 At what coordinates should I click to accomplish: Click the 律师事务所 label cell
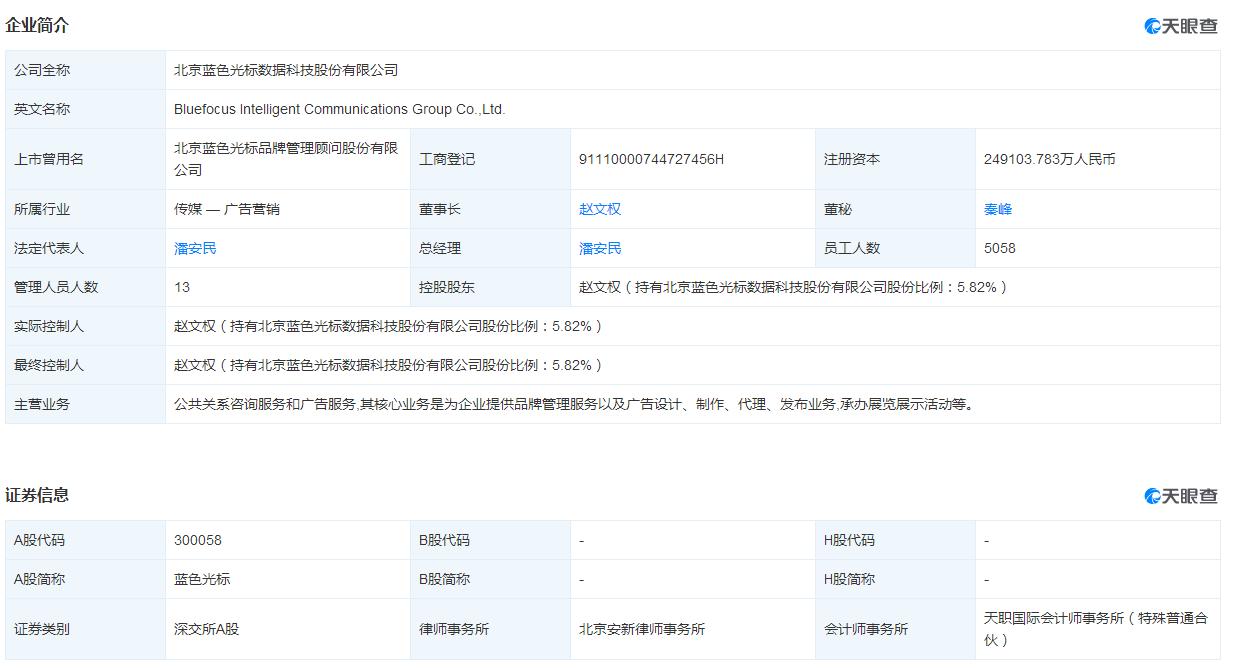[x=491, y=629]
